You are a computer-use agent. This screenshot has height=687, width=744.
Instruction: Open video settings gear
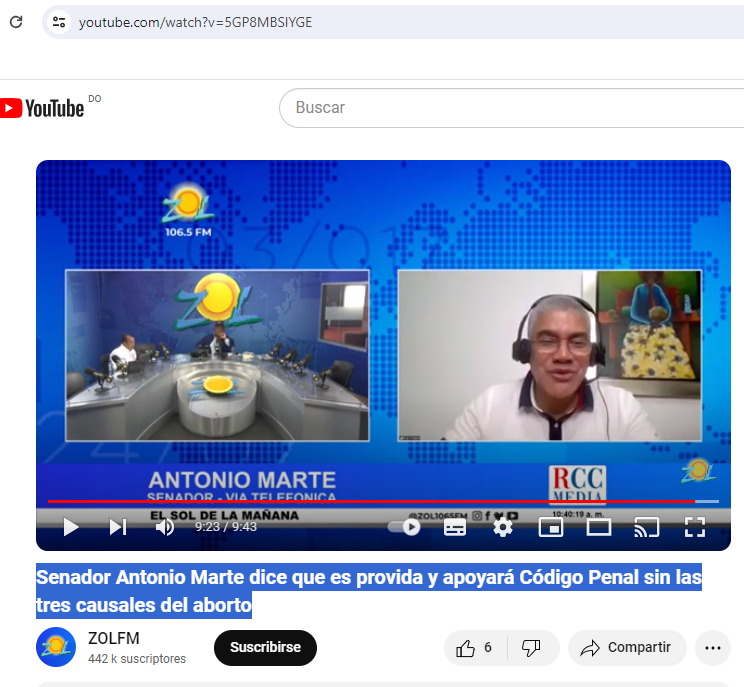tap(503, 527)
